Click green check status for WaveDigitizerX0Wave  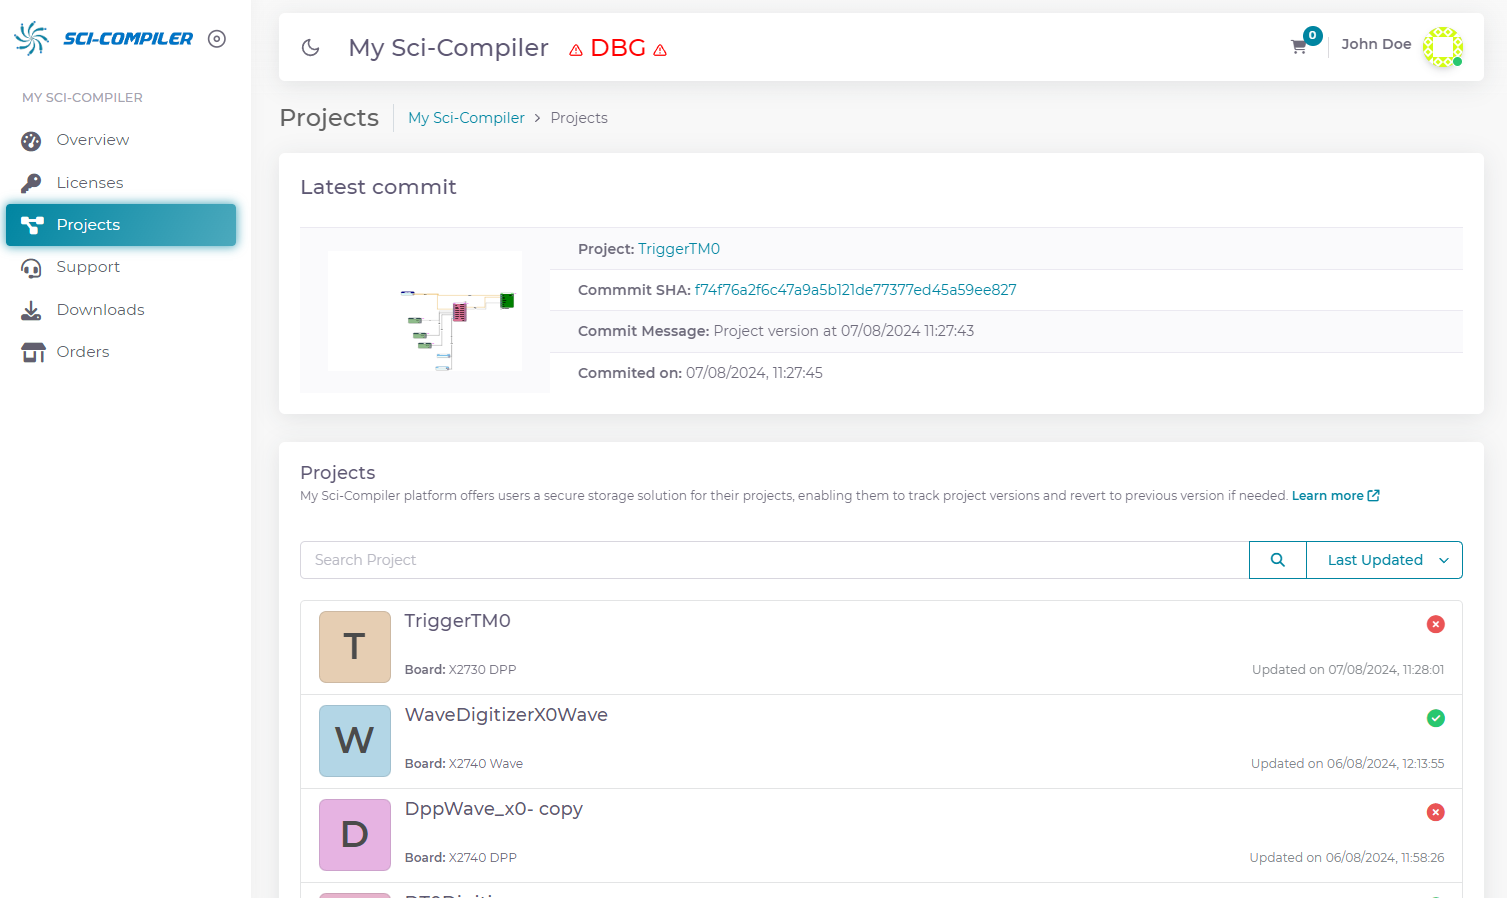pos(1435,718)
